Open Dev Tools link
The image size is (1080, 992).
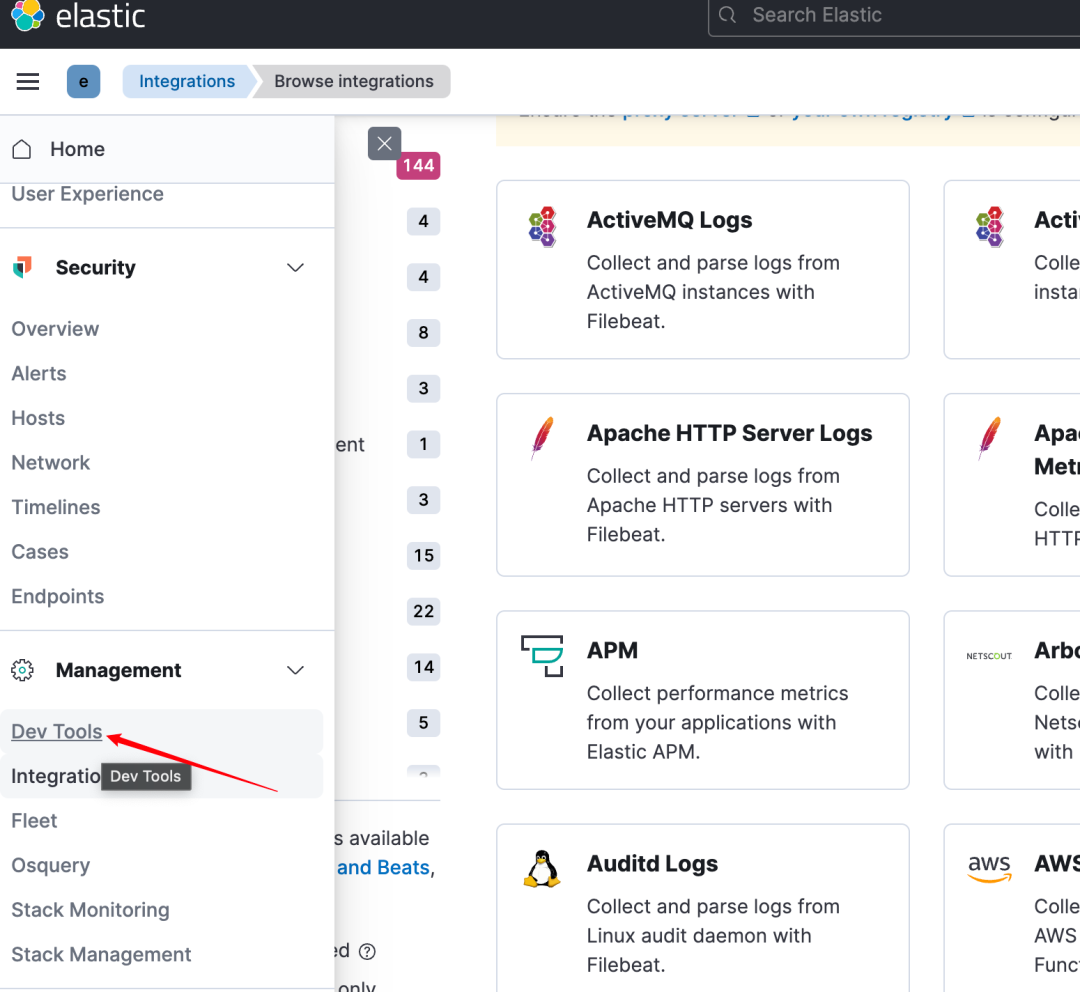56,732
